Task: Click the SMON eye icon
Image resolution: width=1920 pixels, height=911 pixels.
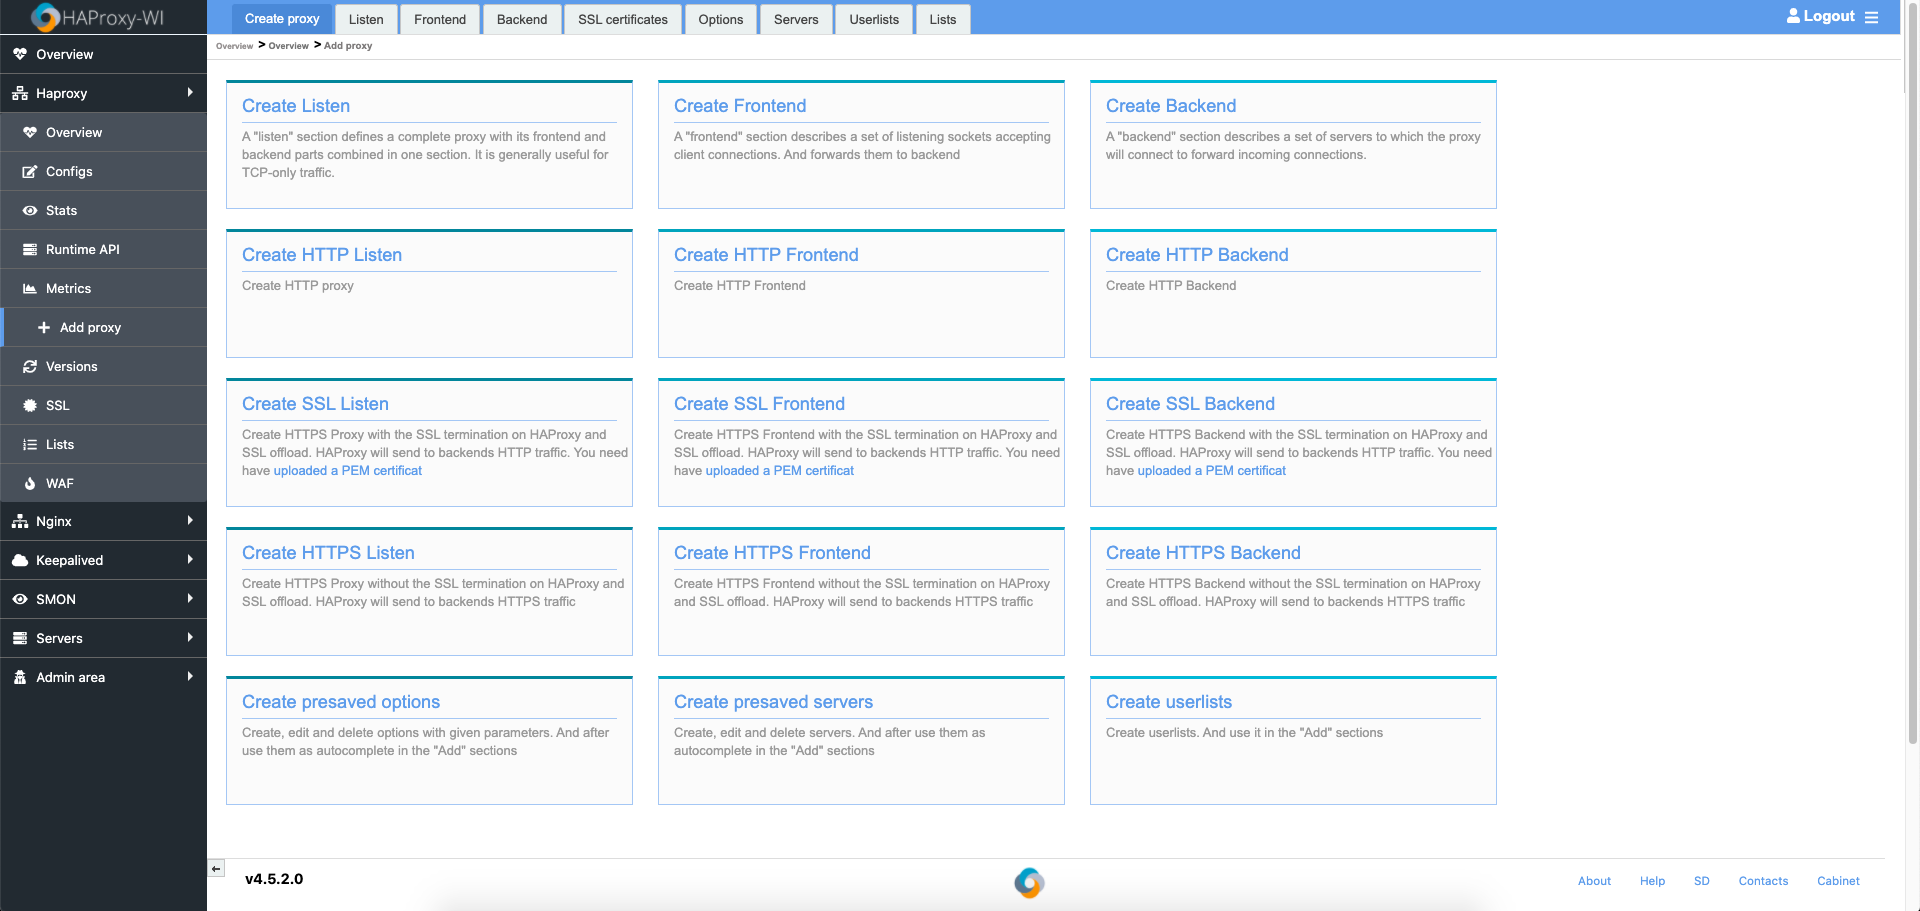Action: (20, 599)
